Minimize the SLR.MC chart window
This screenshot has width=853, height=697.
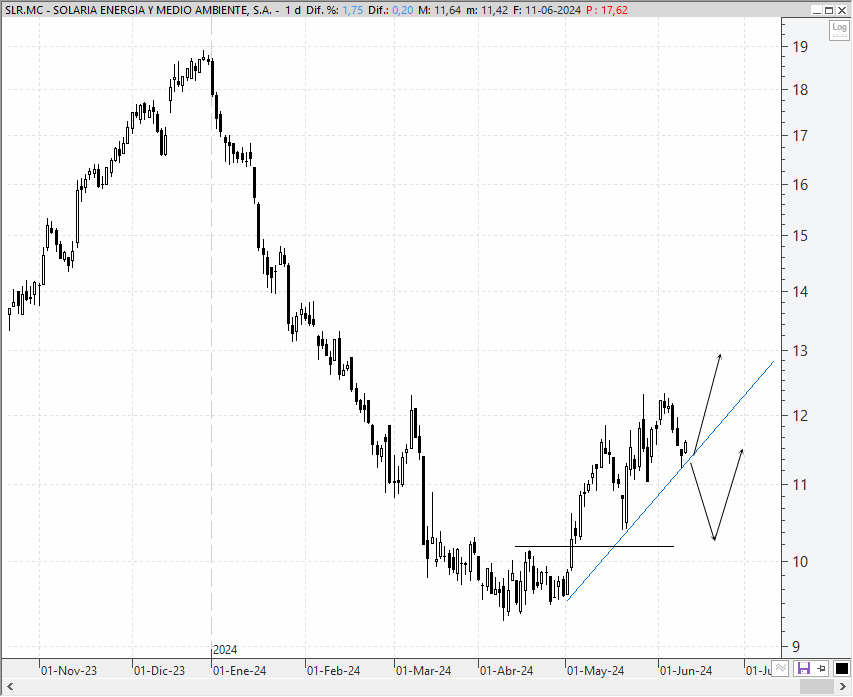pos(817,10)
